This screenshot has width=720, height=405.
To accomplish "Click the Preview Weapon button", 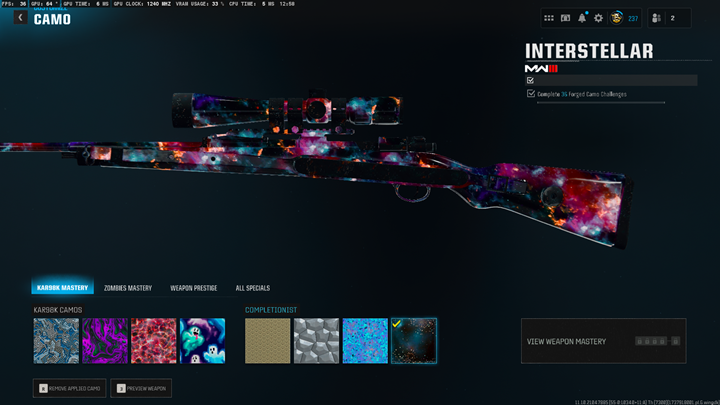I will pyautogui.click(x=141, y=388).
